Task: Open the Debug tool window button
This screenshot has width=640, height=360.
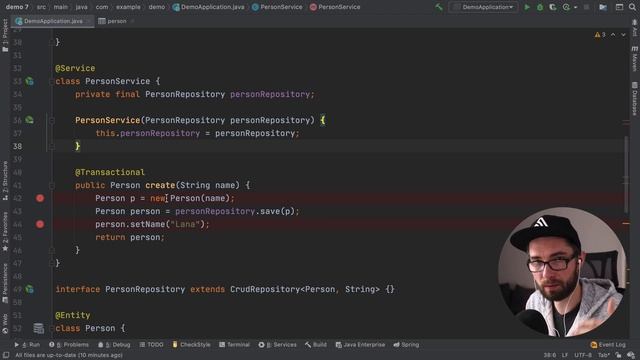Action: coord(114,345)
